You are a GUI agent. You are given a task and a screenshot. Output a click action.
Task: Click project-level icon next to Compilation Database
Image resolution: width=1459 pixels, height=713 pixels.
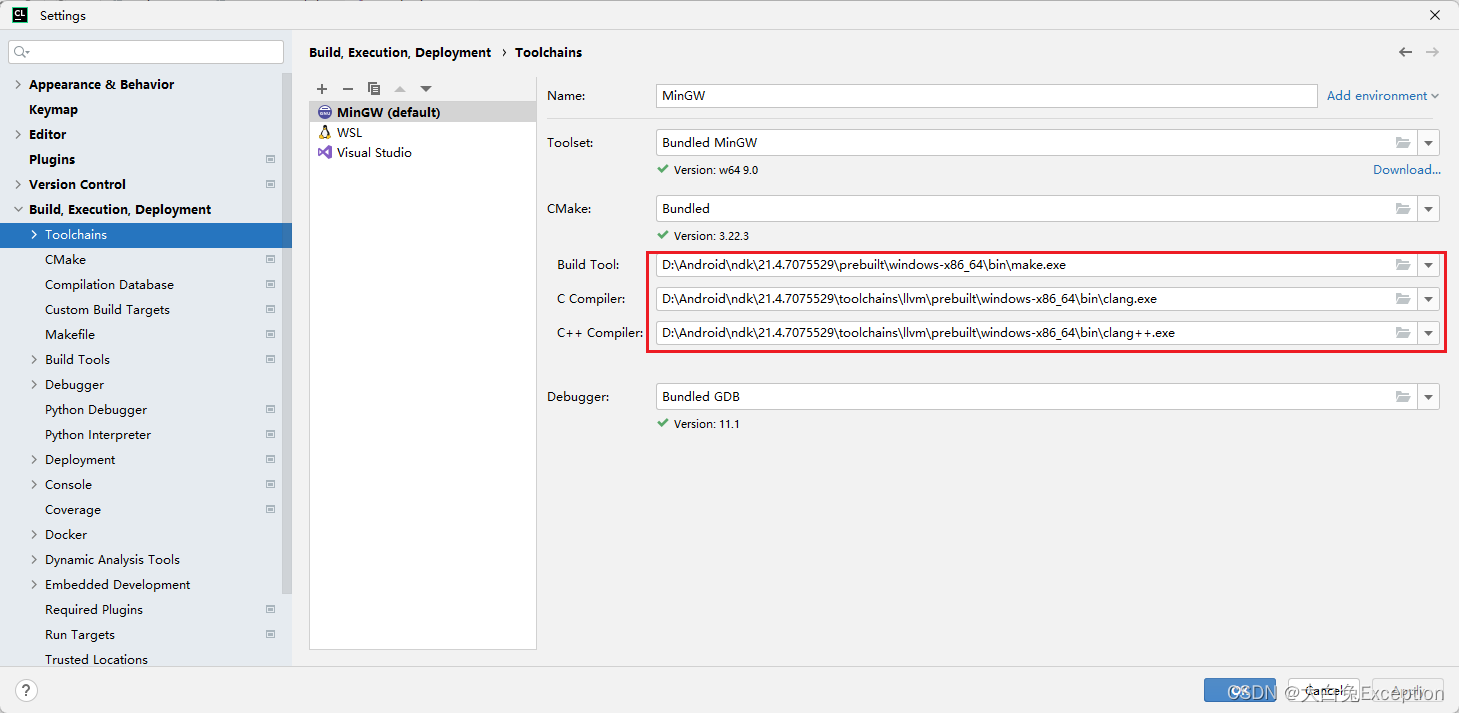(270, 284)
